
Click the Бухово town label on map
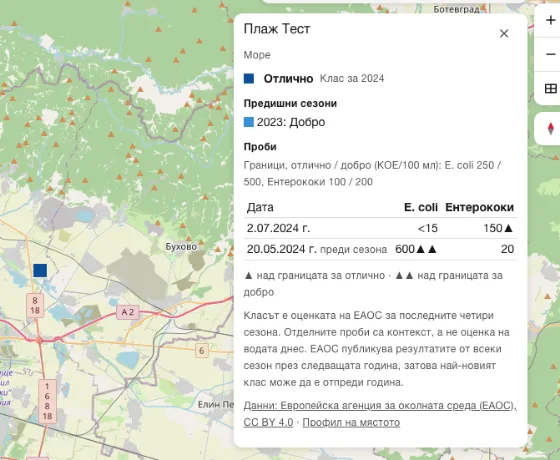[x=181, y=247]
